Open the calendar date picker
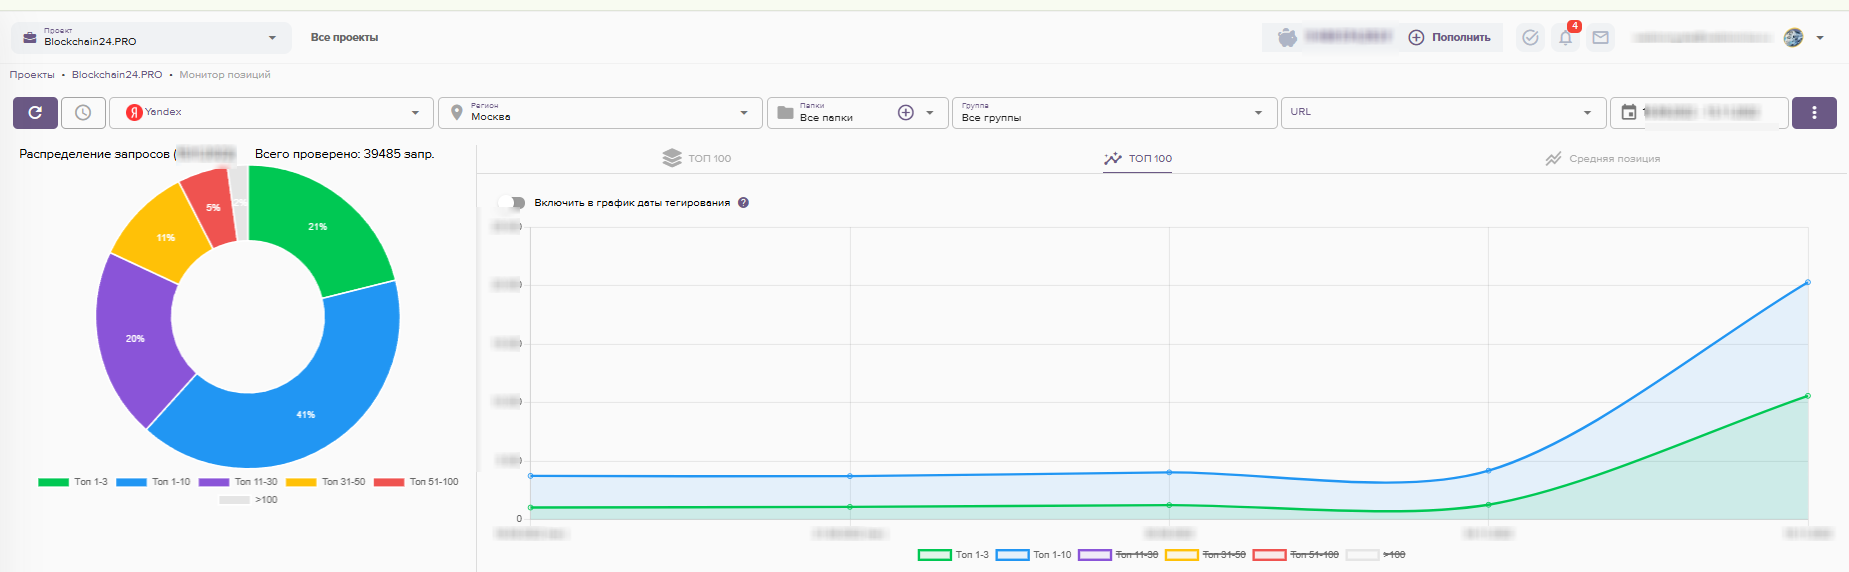The width and height of the screenshot is (1849, 572). (x=1629, y=113)
